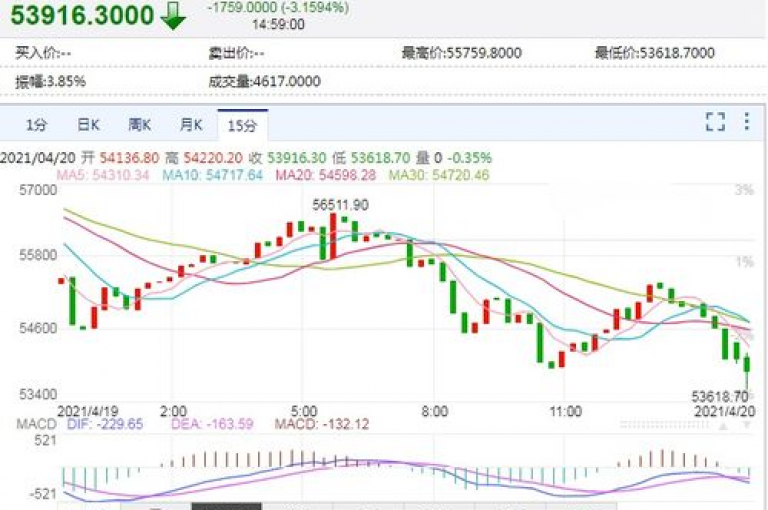Click the -521 MACD axis label

pyautogui.click(x=43, y=494)
